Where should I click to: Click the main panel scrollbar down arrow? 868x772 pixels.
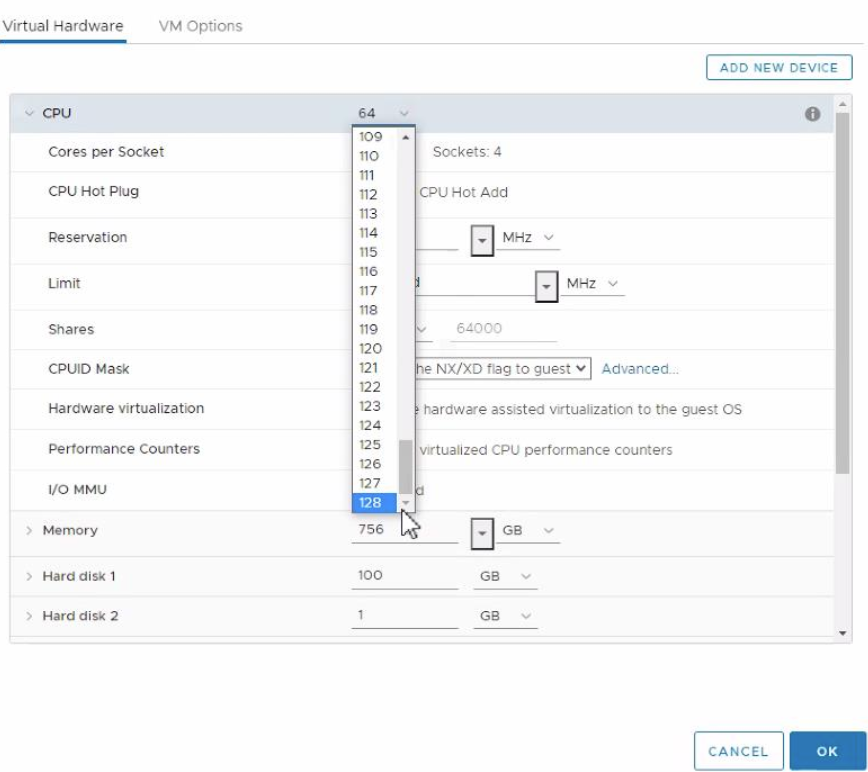[842, 633]
